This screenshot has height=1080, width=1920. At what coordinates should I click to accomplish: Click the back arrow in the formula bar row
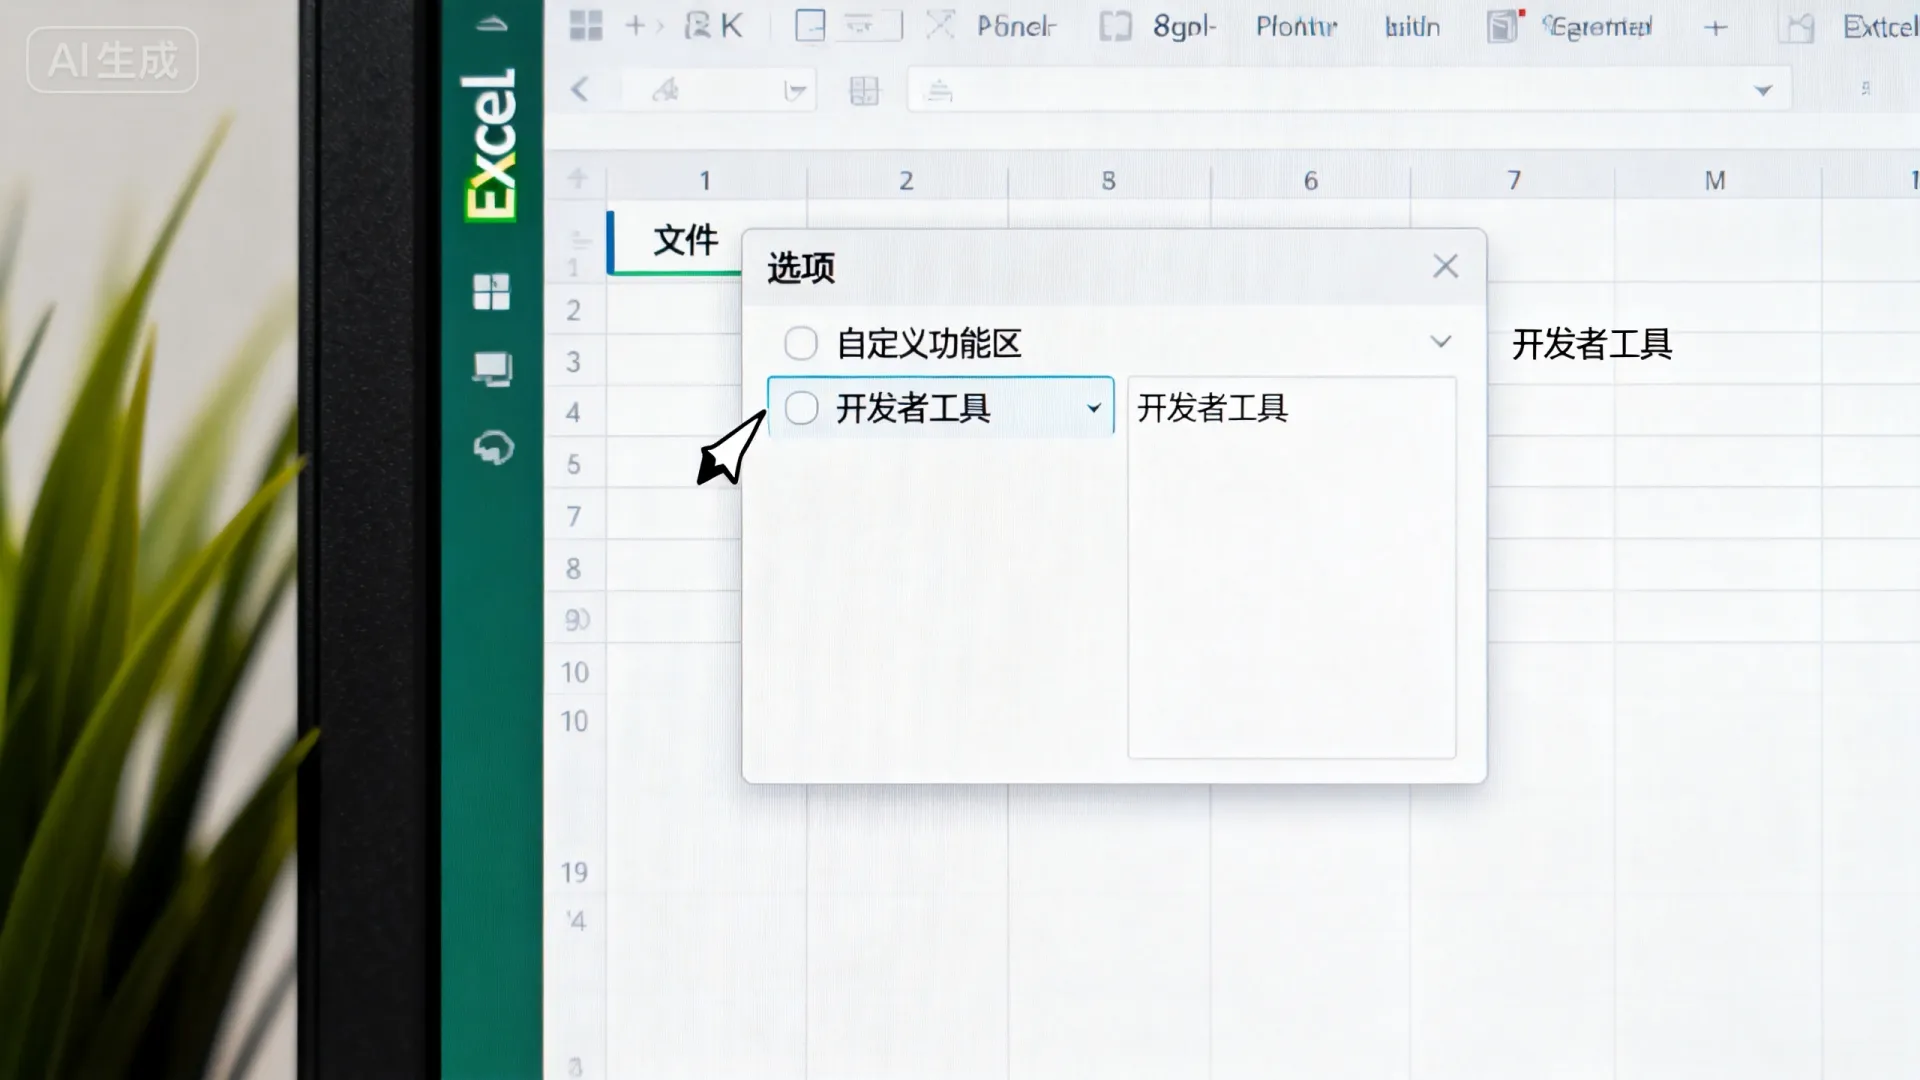pos(580,90)
